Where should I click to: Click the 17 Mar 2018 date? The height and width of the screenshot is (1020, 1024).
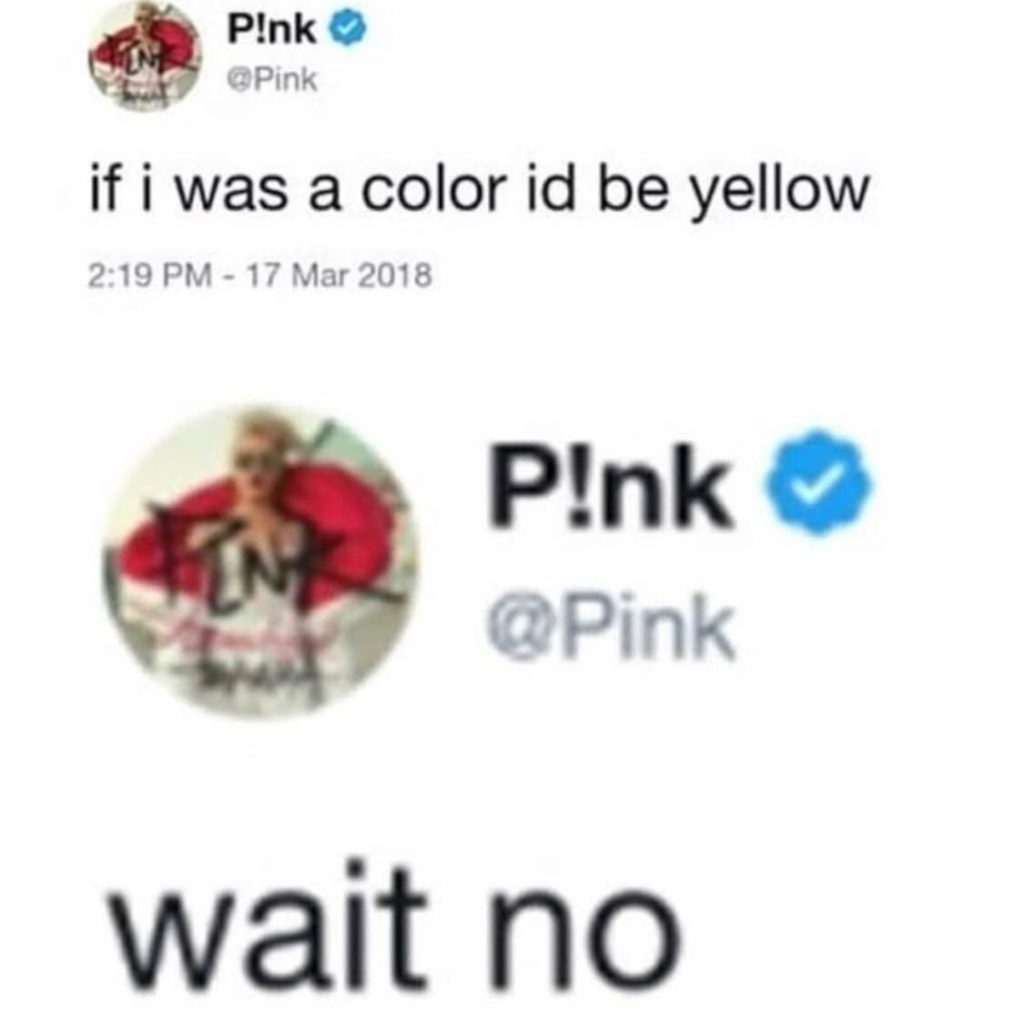[340, 274]
